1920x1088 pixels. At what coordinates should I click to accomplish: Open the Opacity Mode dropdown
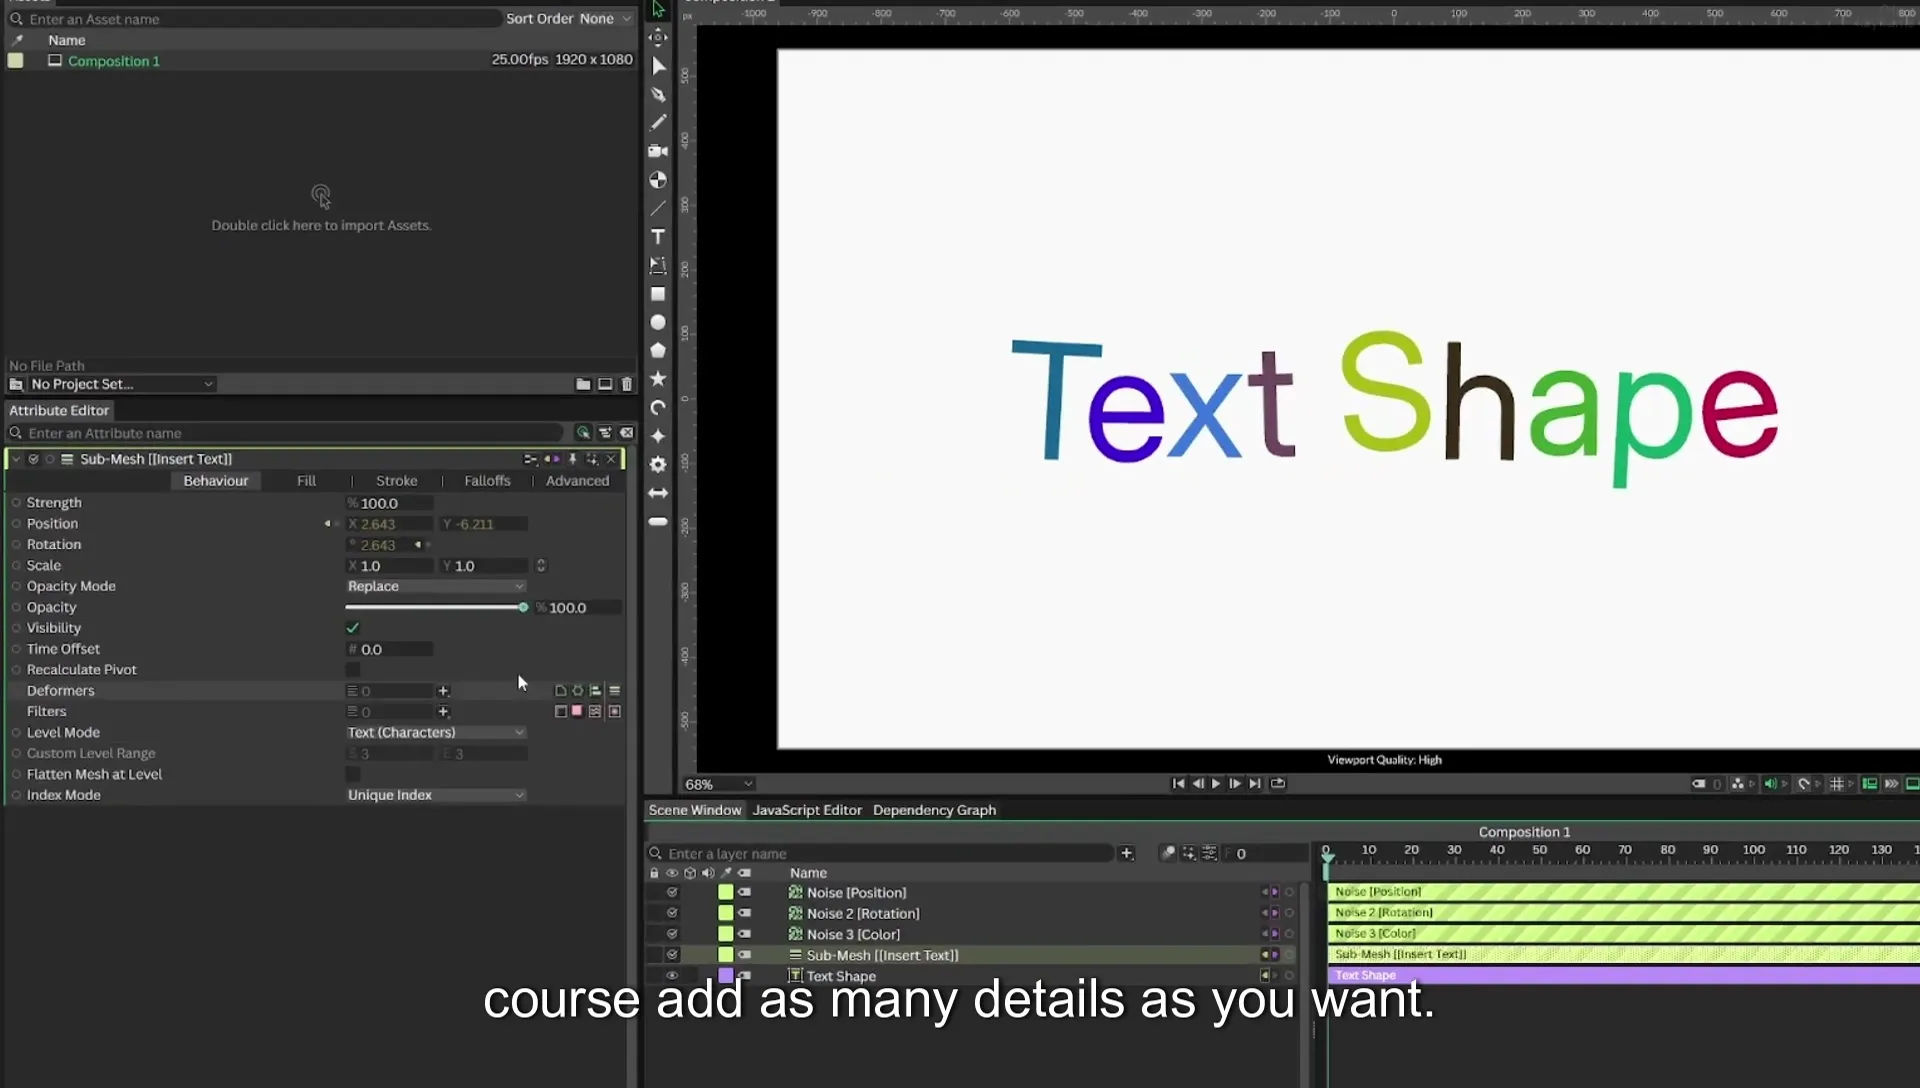pyautogui.click(x=435, y=587)
